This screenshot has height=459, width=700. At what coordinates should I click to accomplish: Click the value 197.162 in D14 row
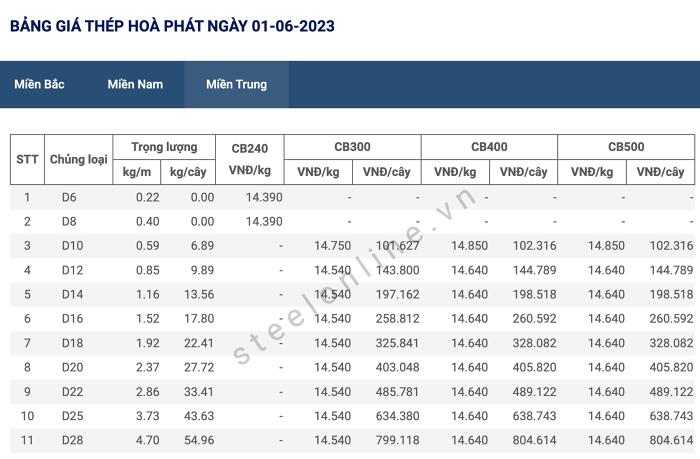[x=397, y=294]
